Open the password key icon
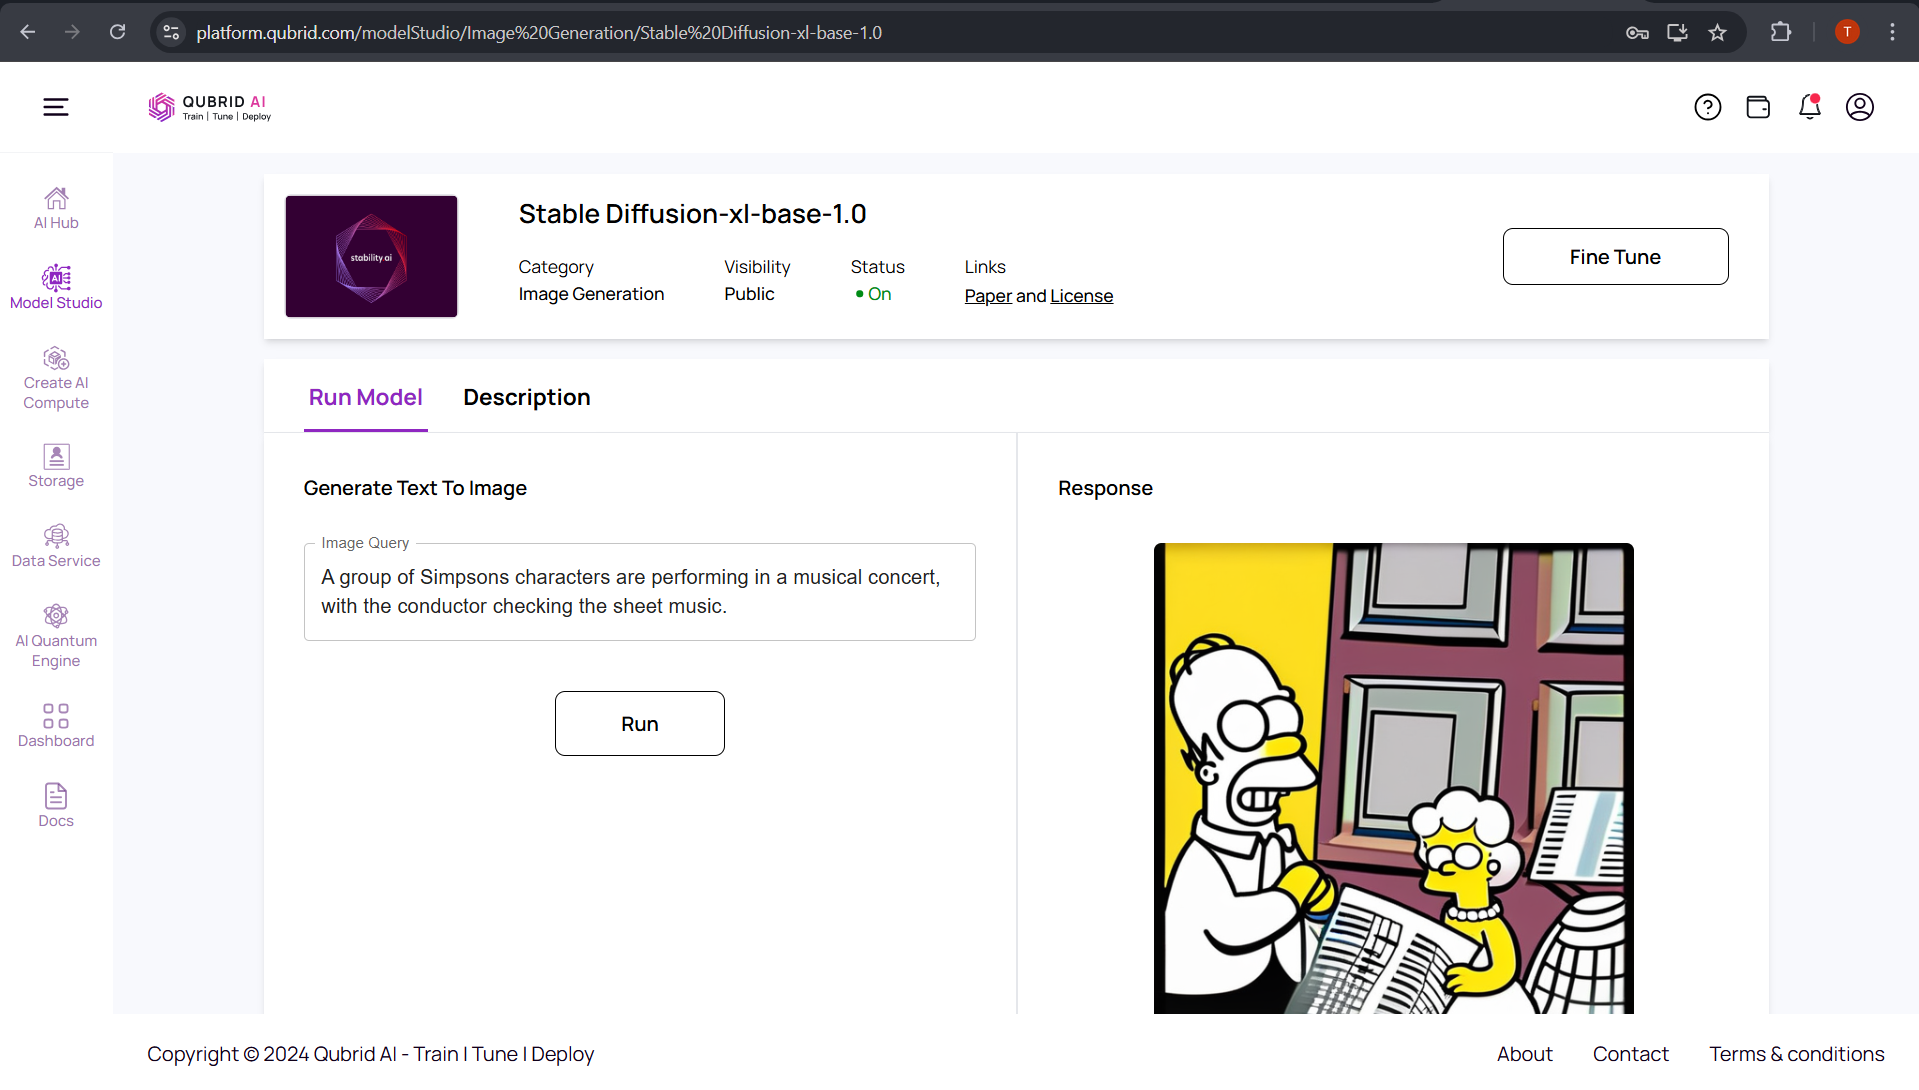This screenshot has height=1090, width=1919. [1637, 32]
